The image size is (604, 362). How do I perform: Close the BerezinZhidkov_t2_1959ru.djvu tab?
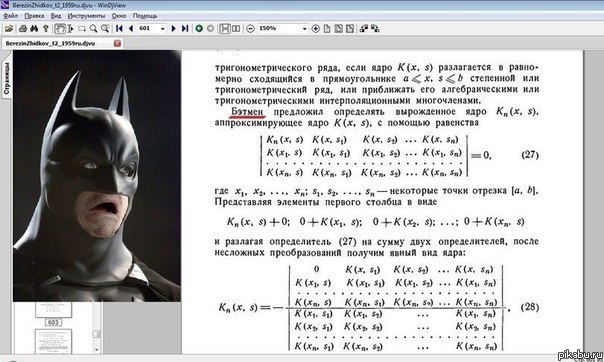coord(117,43)
